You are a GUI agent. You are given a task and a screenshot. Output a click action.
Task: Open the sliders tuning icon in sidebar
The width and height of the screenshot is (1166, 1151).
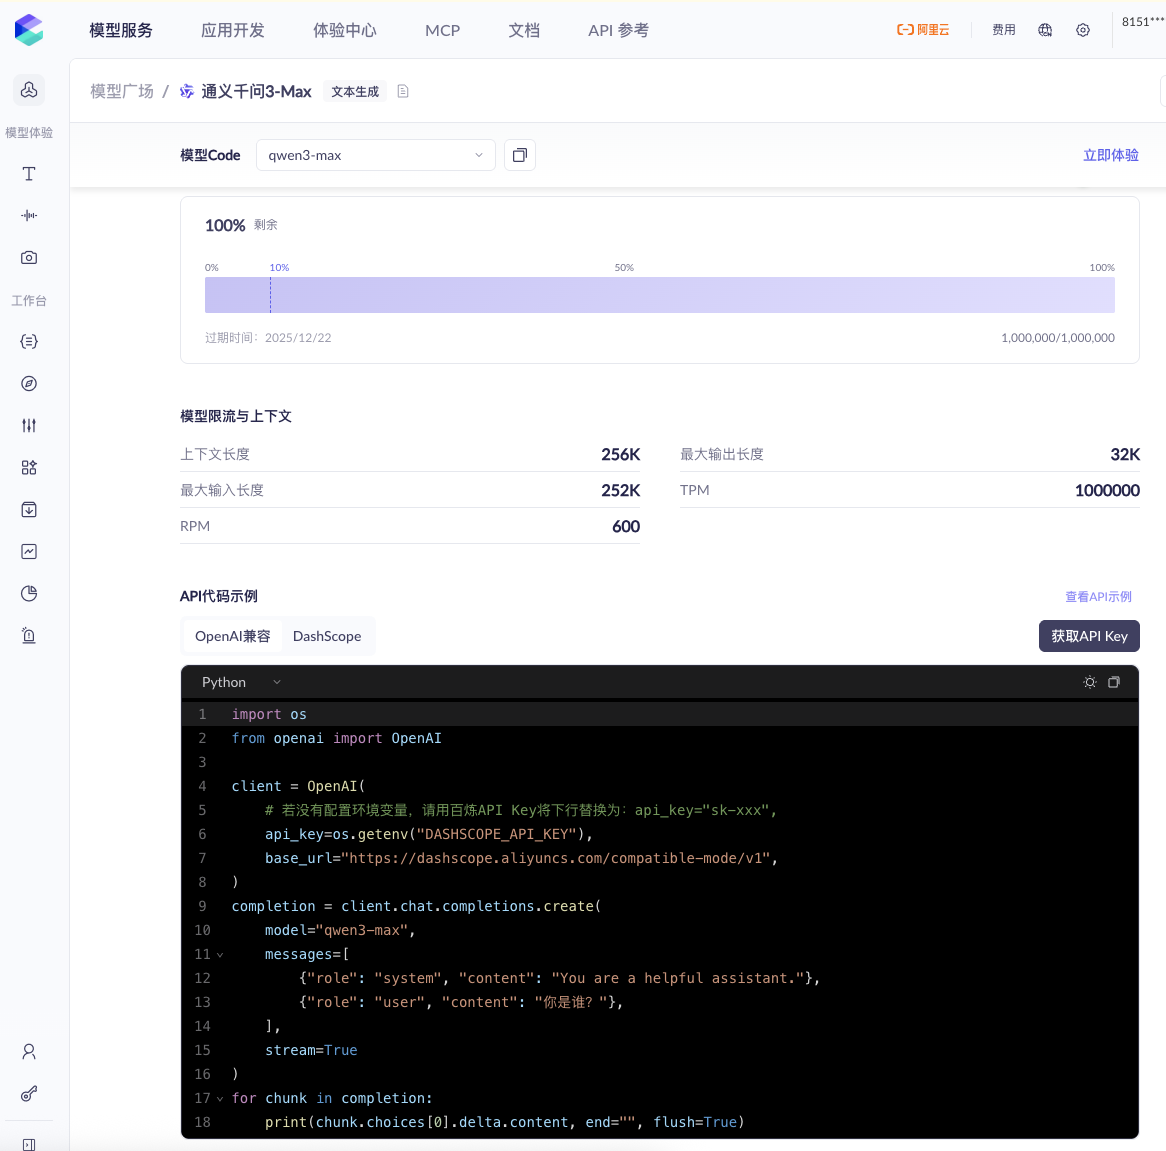[29, 426]
